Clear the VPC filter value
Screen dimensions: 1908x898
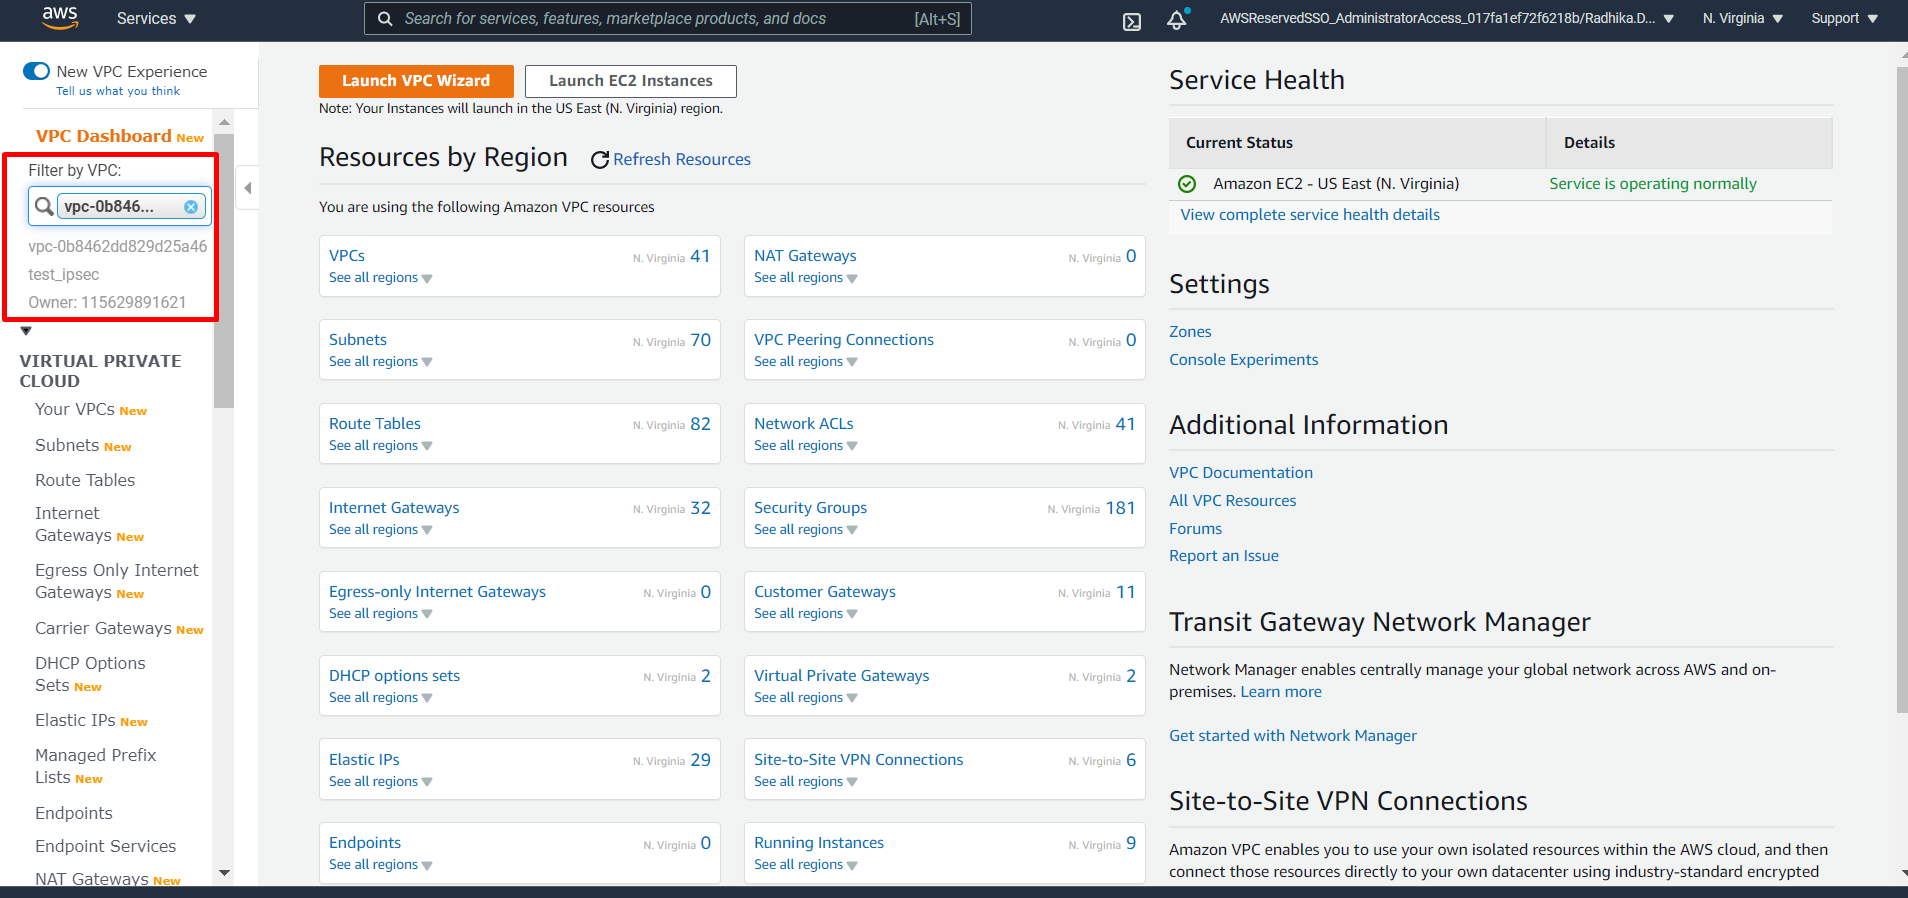pyautogui.click(x=191, y=207)
